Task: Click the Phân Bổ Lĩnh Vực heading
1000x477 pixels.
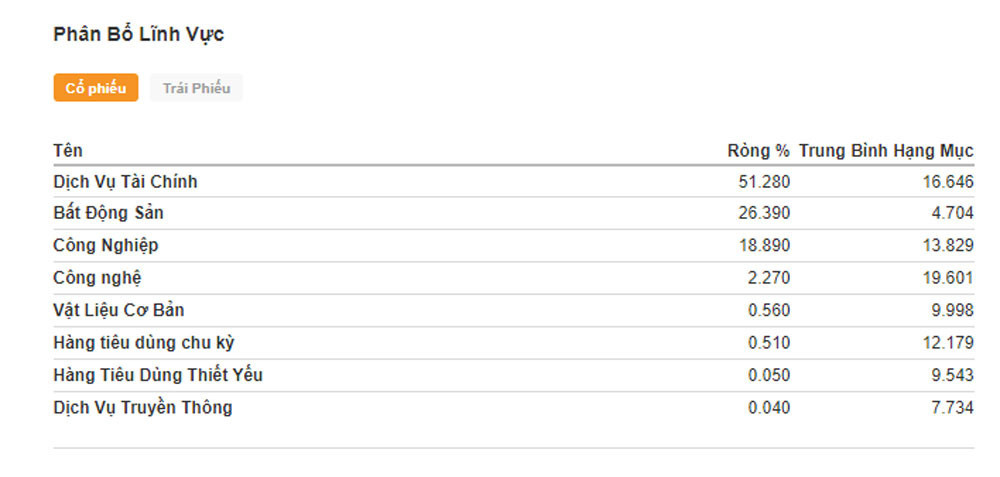Action: pos(138,35)
